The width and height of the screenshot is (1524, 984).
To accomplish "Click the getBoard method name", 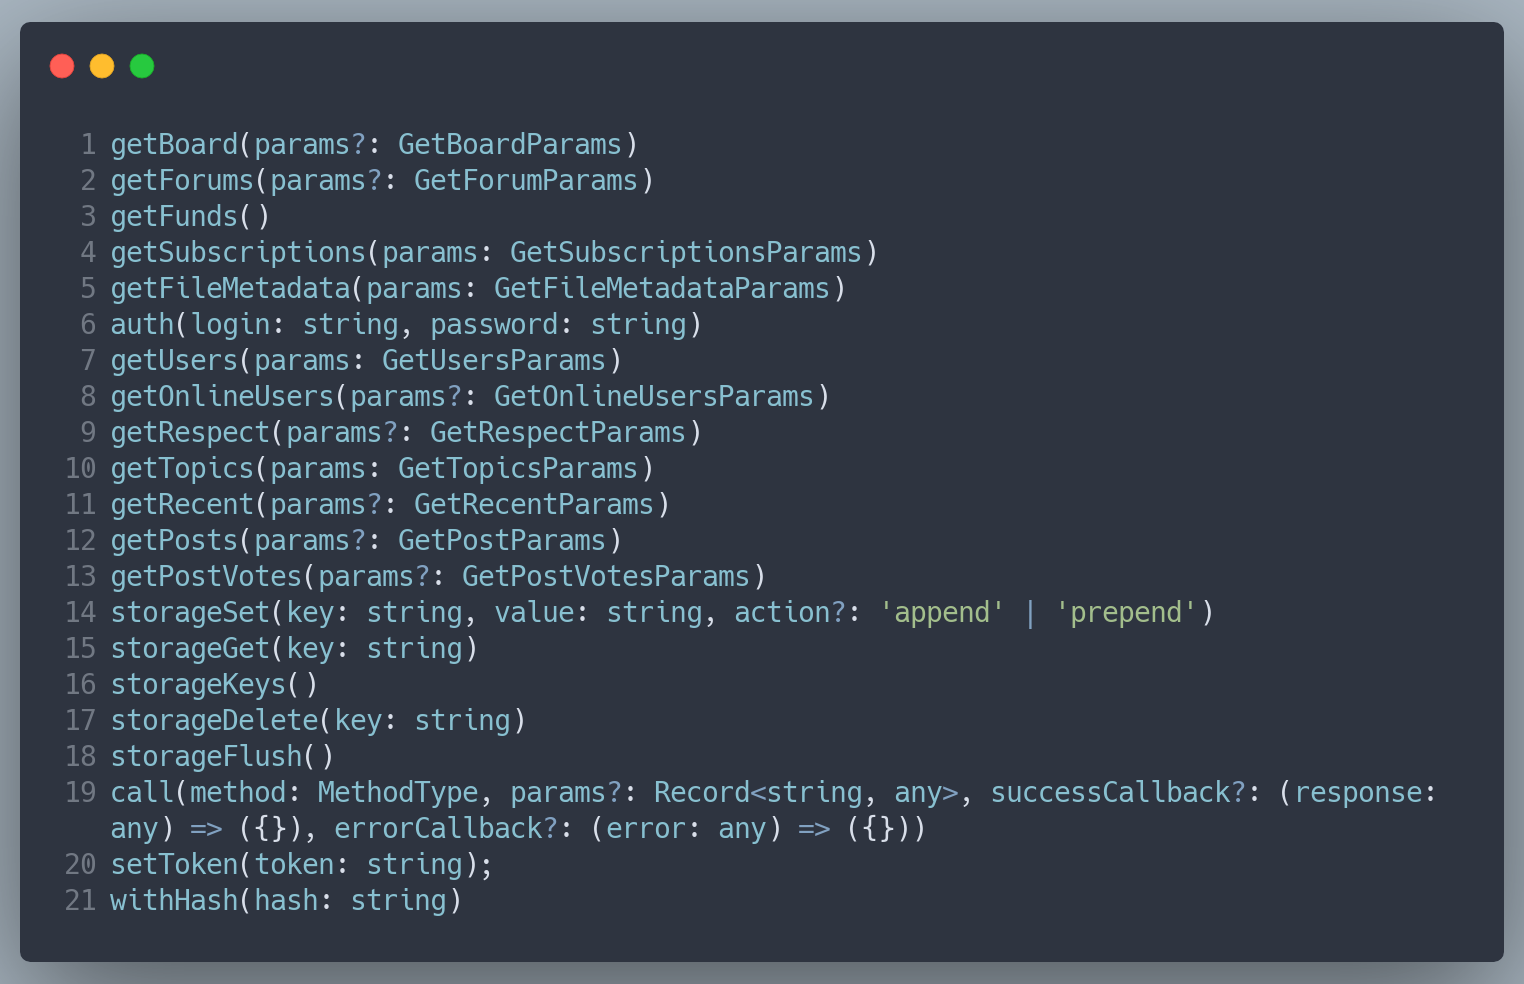I will coord(174,145).
